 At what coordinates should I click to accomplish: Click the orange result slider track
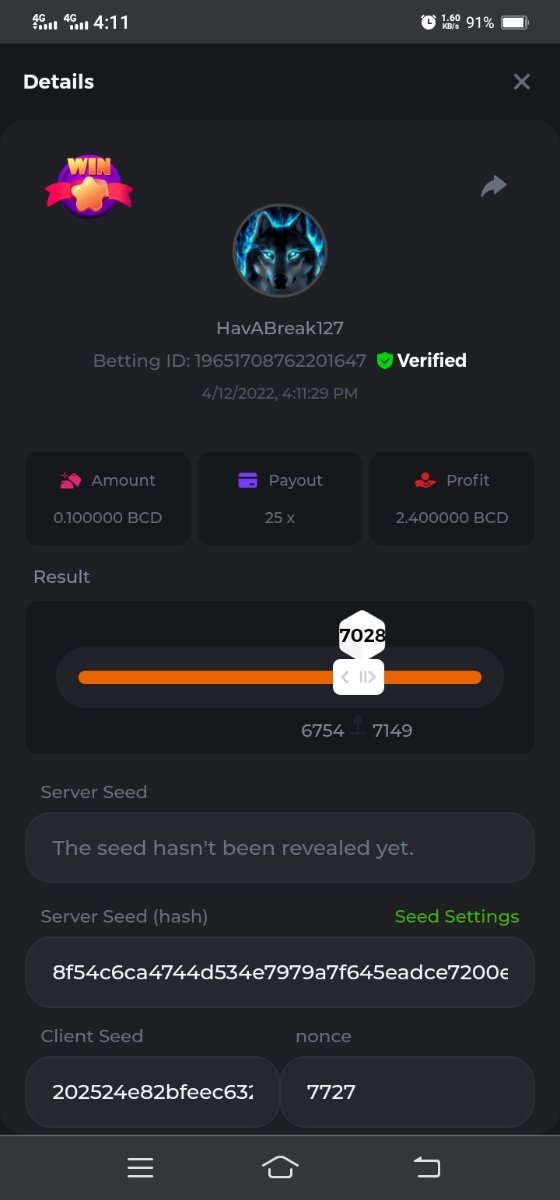pos(280,677)
